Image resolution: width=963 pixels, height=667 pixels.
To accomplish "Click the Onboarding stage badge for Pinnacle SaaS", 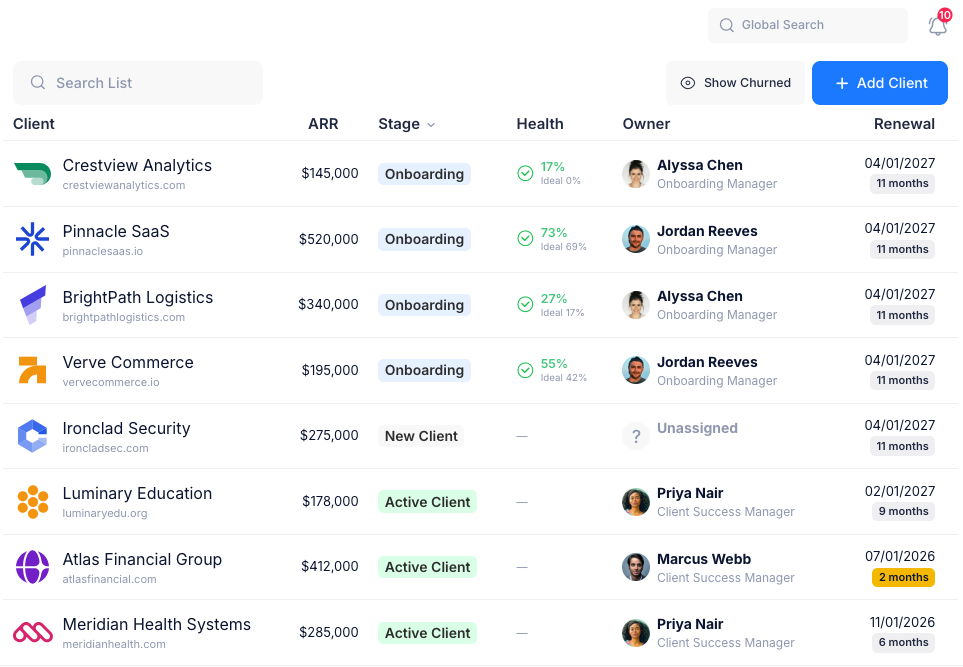I will pos(424,239).
